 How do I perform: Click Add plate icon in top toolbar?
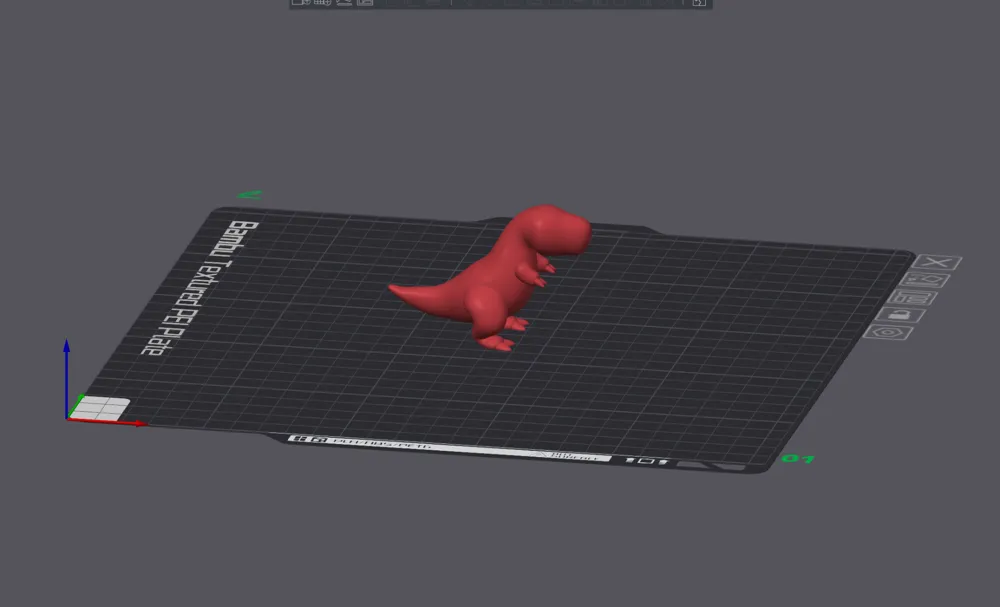pyautogui.click(x=322, y=2)
